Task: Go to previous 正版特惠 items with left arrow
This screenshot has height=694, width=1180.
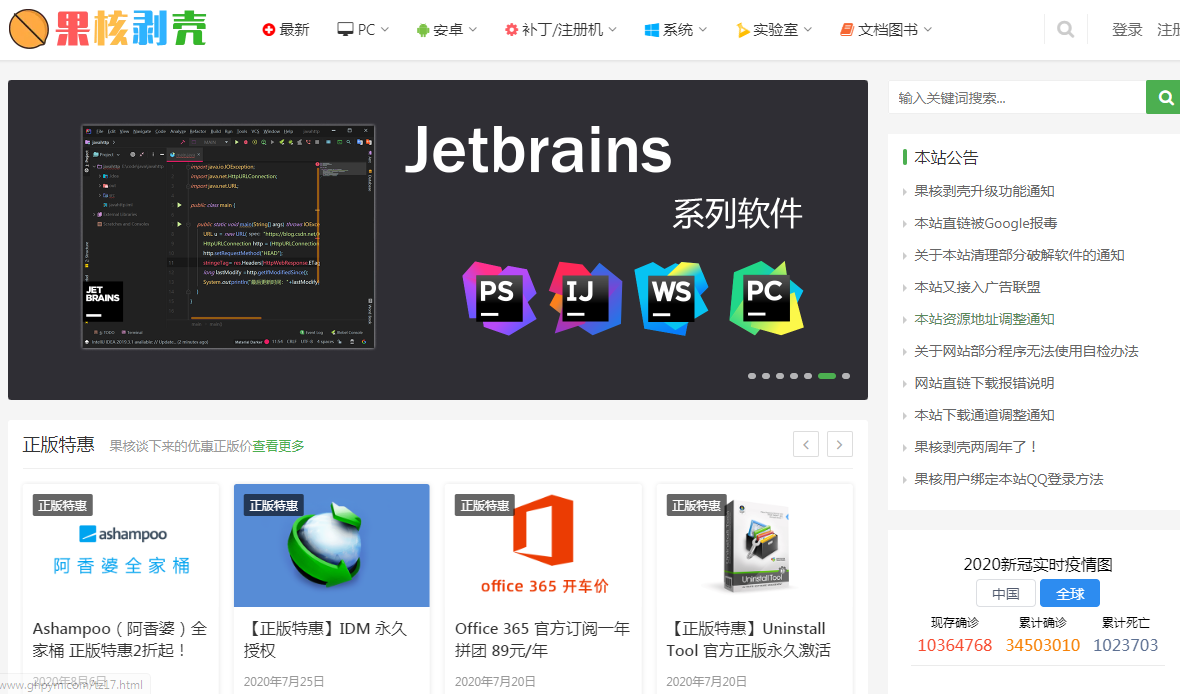Action: coord(806,444)
